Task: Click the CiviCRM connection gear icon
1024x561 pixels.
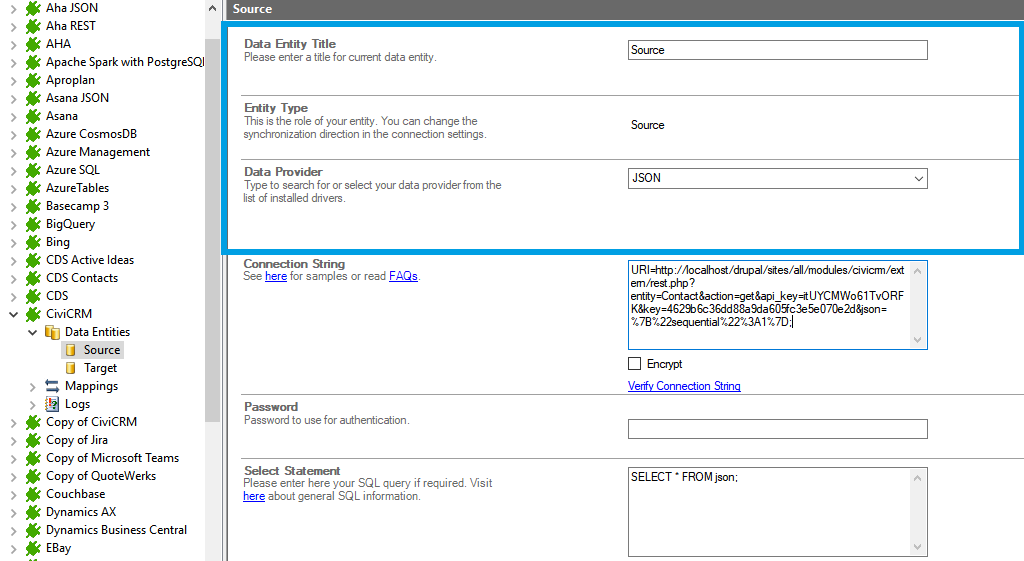Action: point(32,314)
